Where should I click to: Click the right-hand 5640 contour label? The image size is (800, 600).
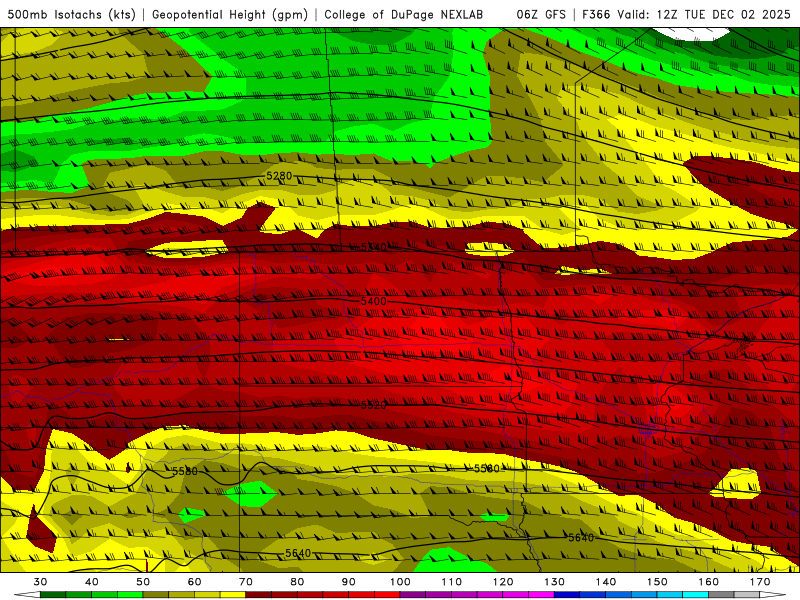coord(581,538)
